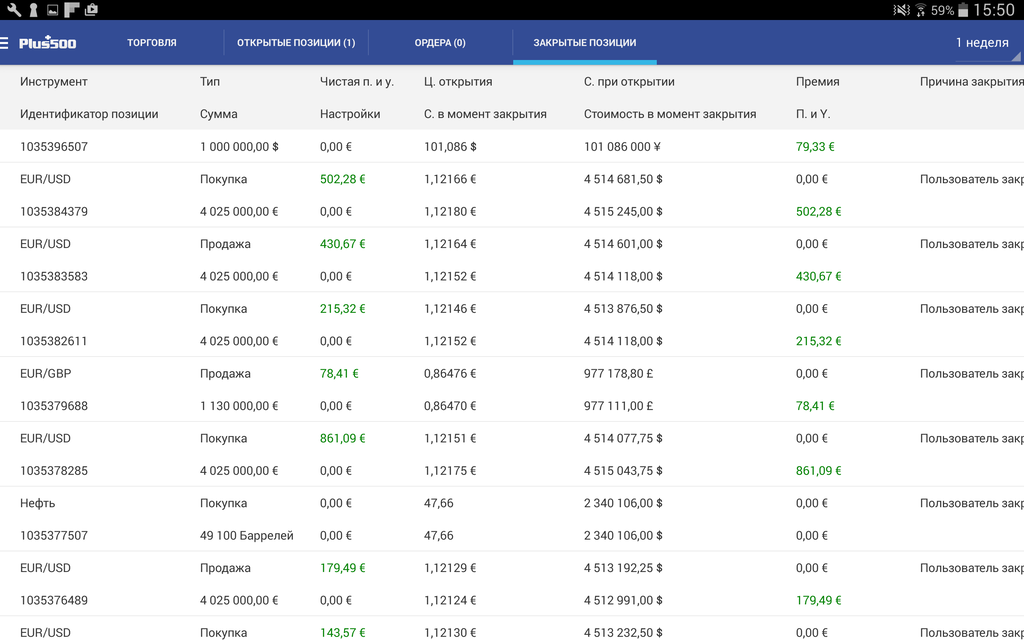
Task: Tap the picture notification icon in status bar
Action: (52, 10)
